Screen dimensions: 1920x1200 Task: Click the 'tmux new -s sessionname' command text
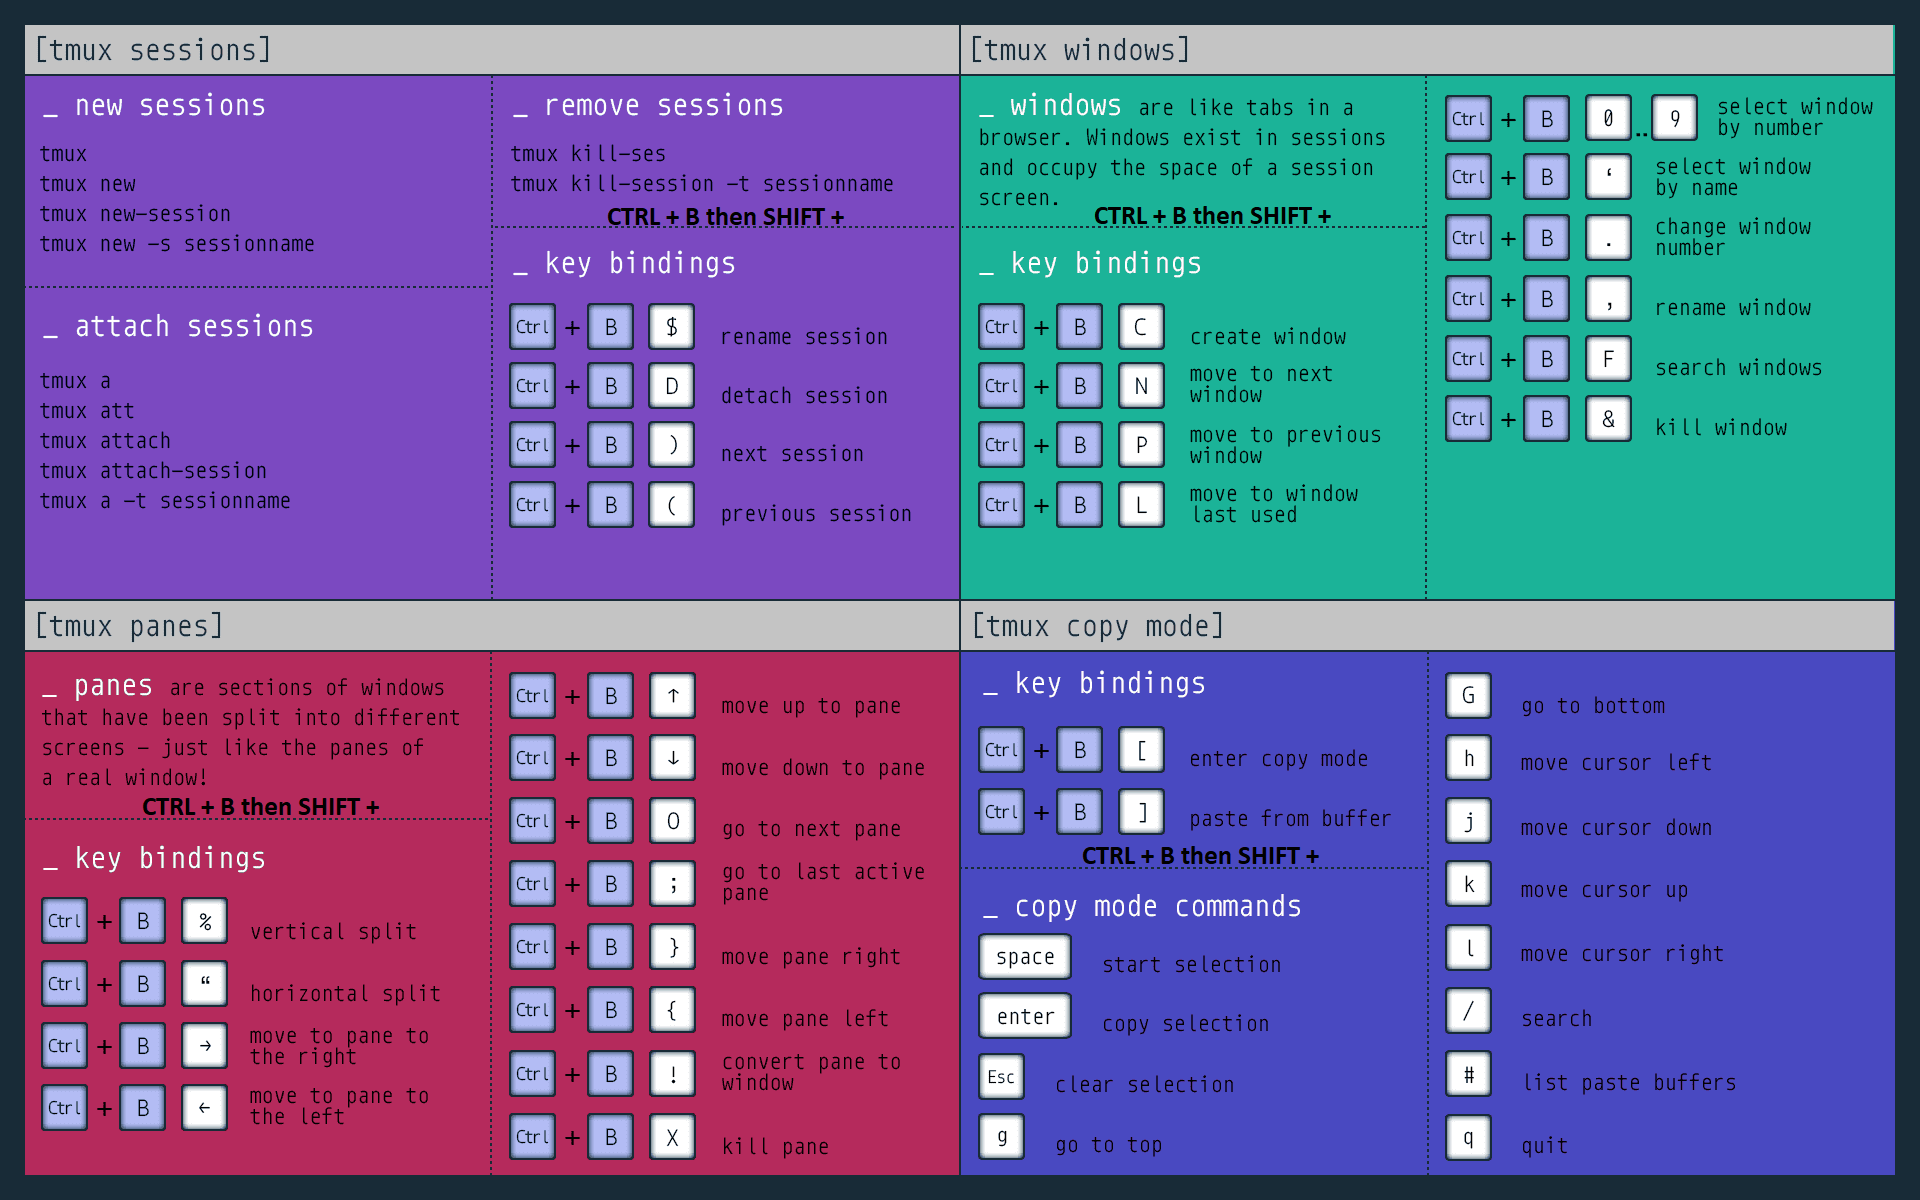(x=177, y=244)
